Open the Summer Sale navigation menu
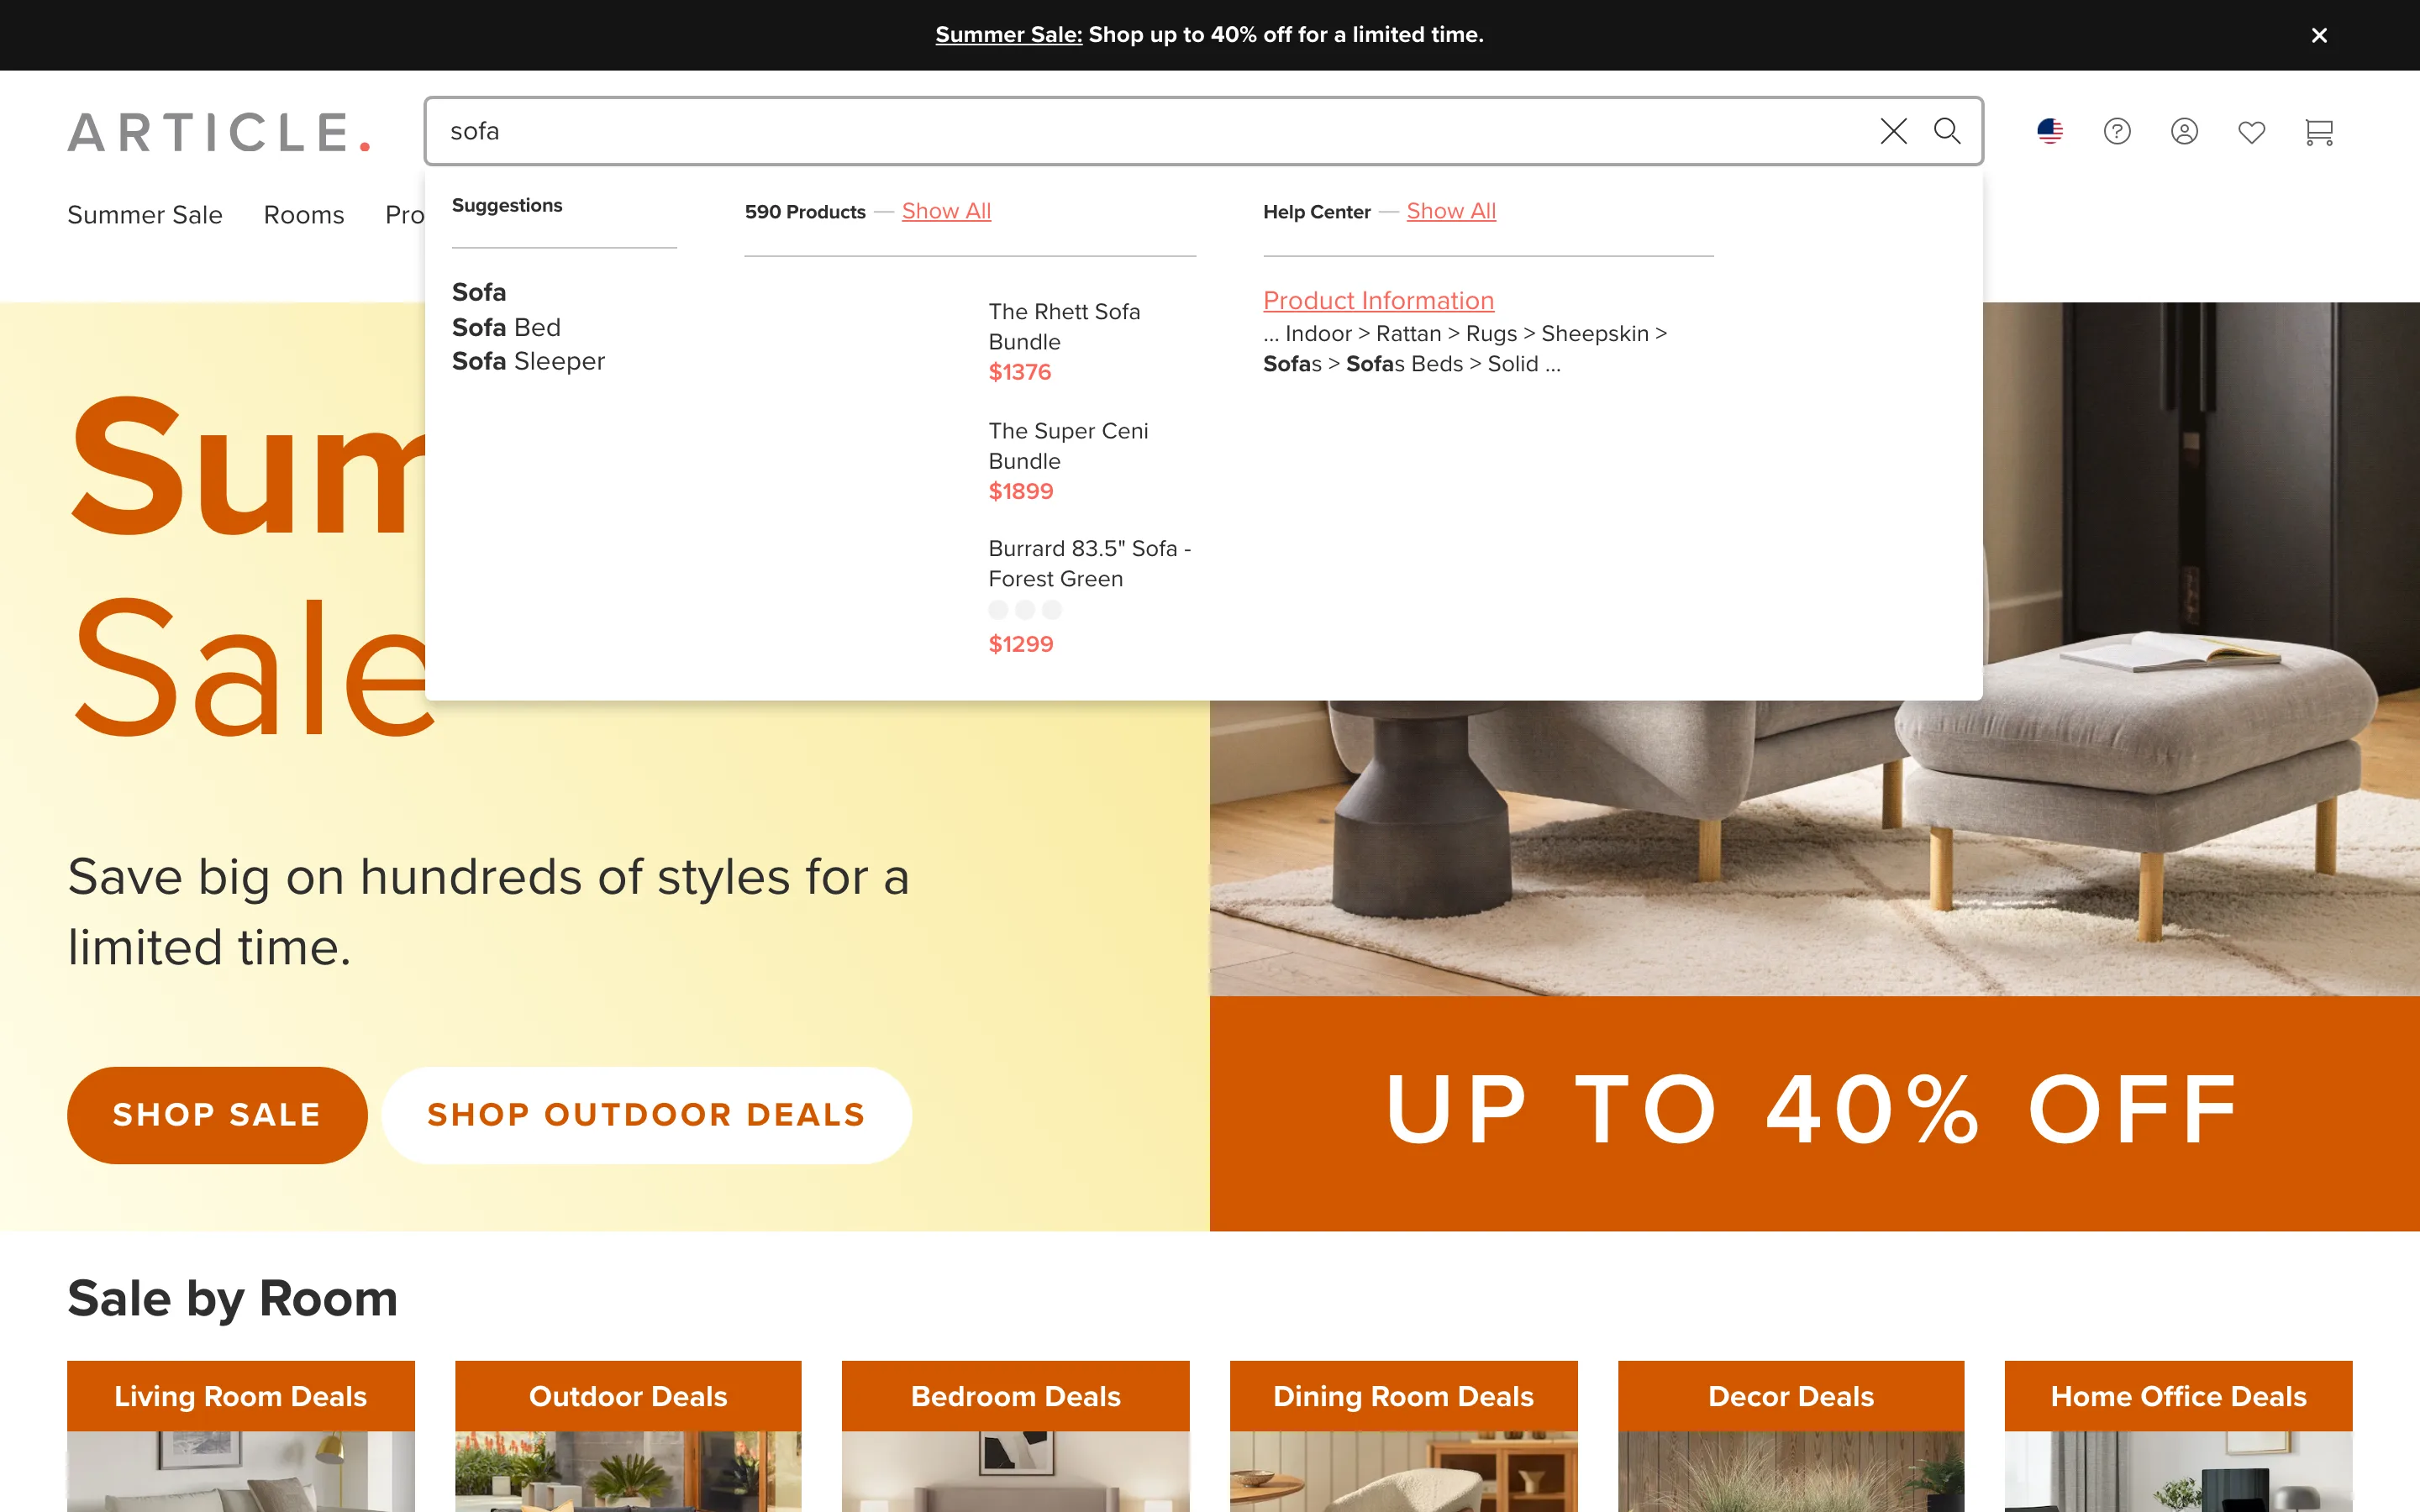Viewport: 2420px width, 1512px height. tap(145, 215)
